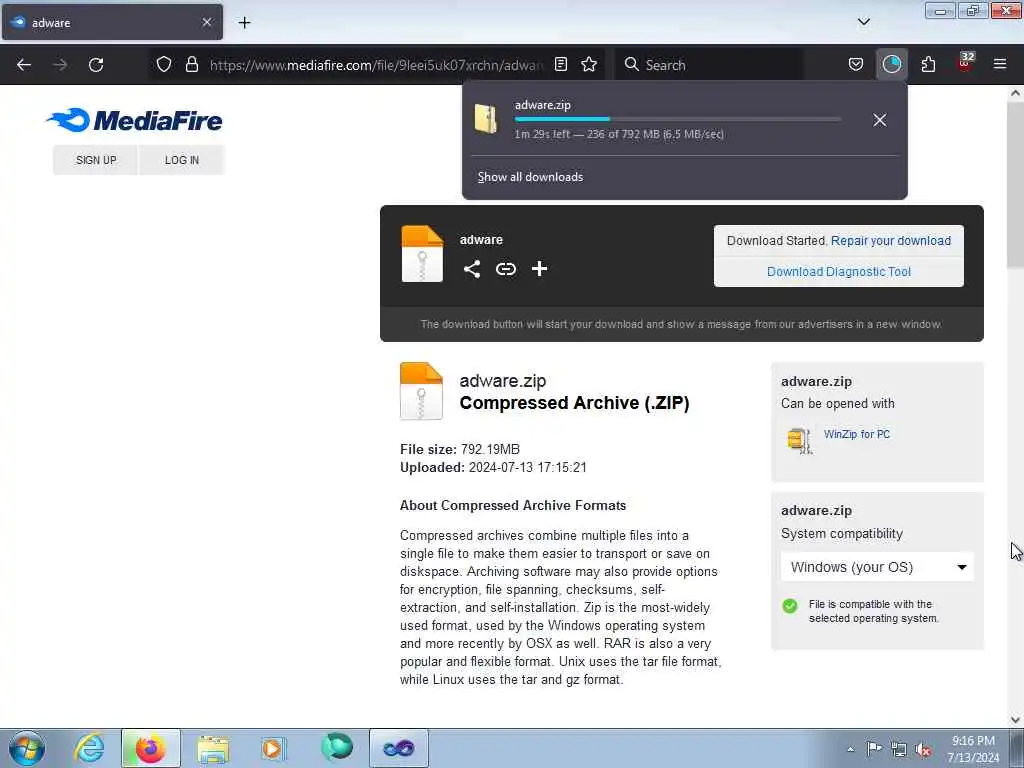This screenshot has width=1024, height=768.
Task: Copy the link for adware
Action: click(505, 268)
